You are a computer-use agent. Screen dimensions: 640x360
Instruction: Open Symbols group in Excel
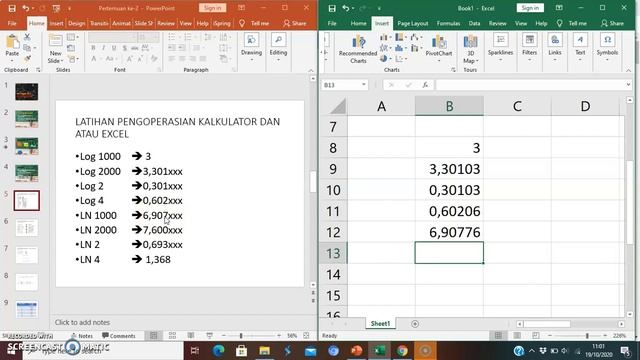[607, 47]
